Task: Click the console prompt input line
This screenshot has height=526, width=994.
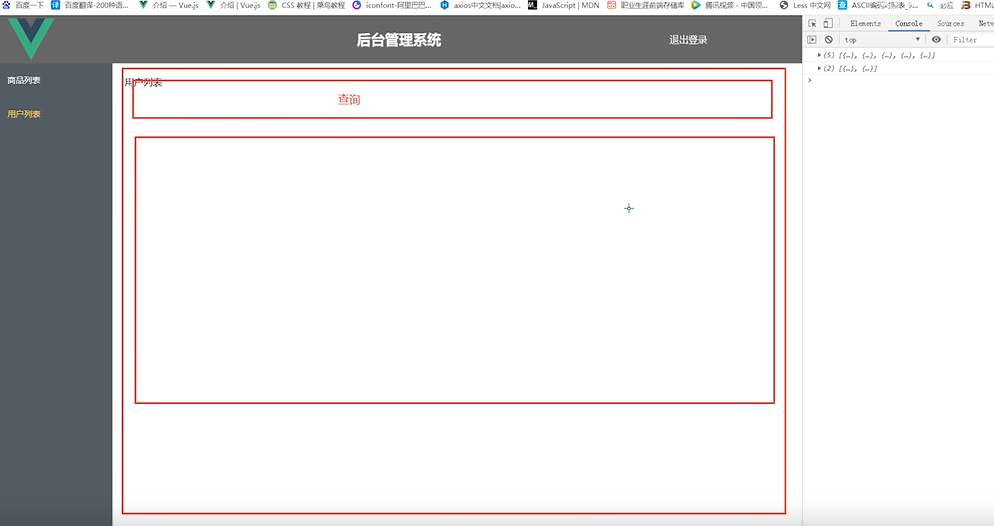Action: click(900, 80)
